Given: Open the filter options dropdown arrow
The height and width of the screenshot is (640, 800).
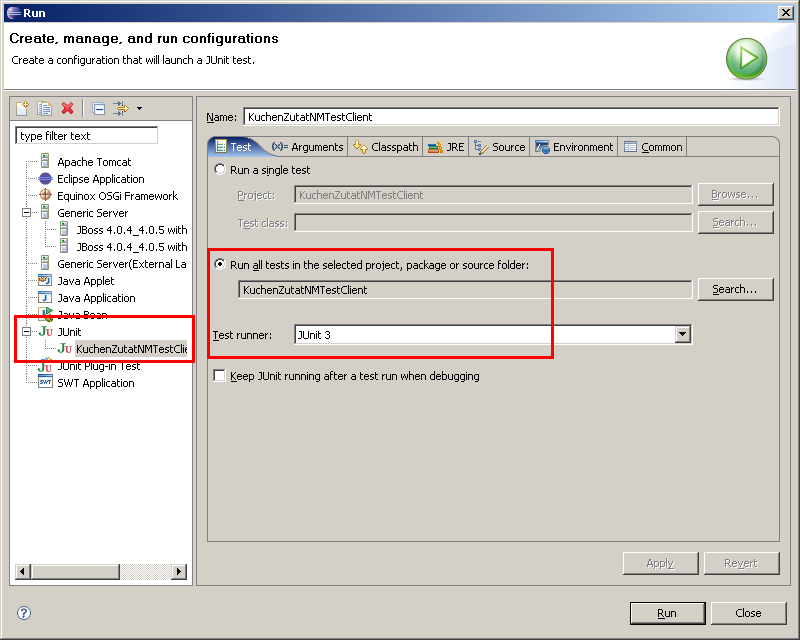Looking at the screenshot, I should [x=139, y=108].
